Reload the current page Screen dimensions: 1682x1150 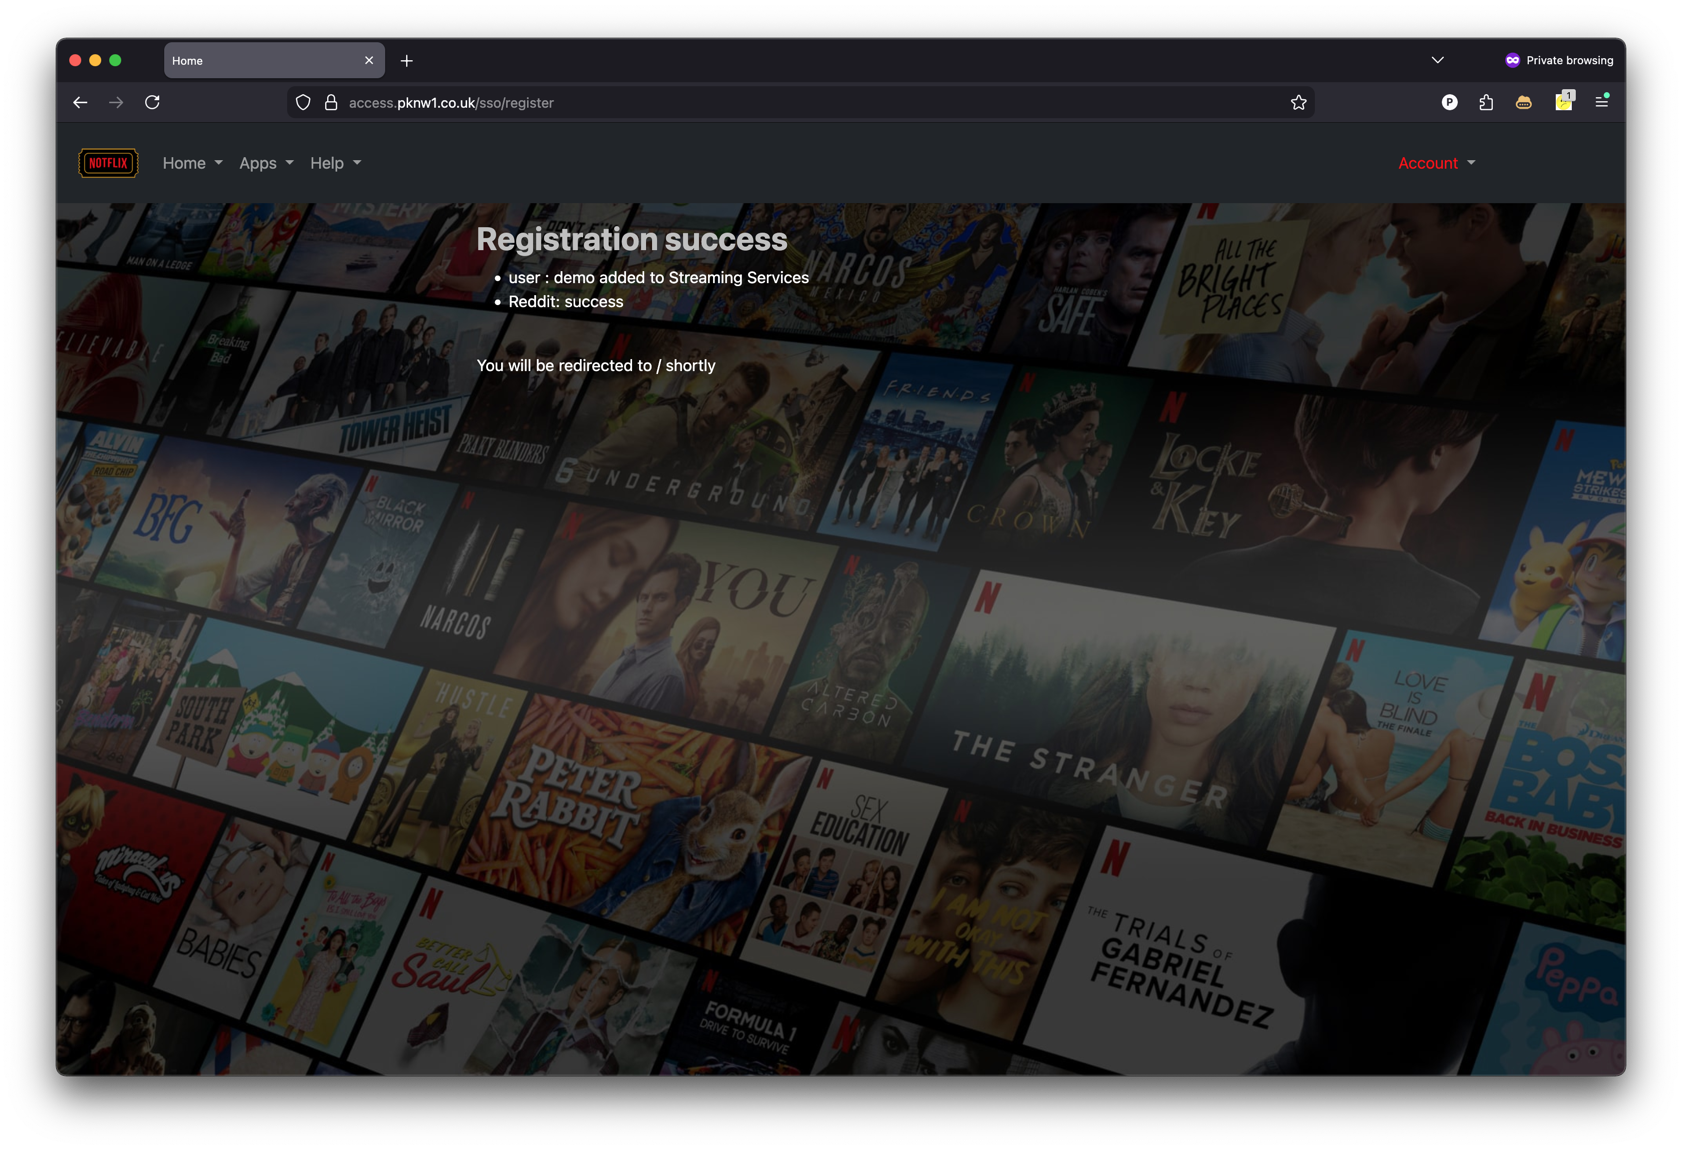click(x=152, y=102)
